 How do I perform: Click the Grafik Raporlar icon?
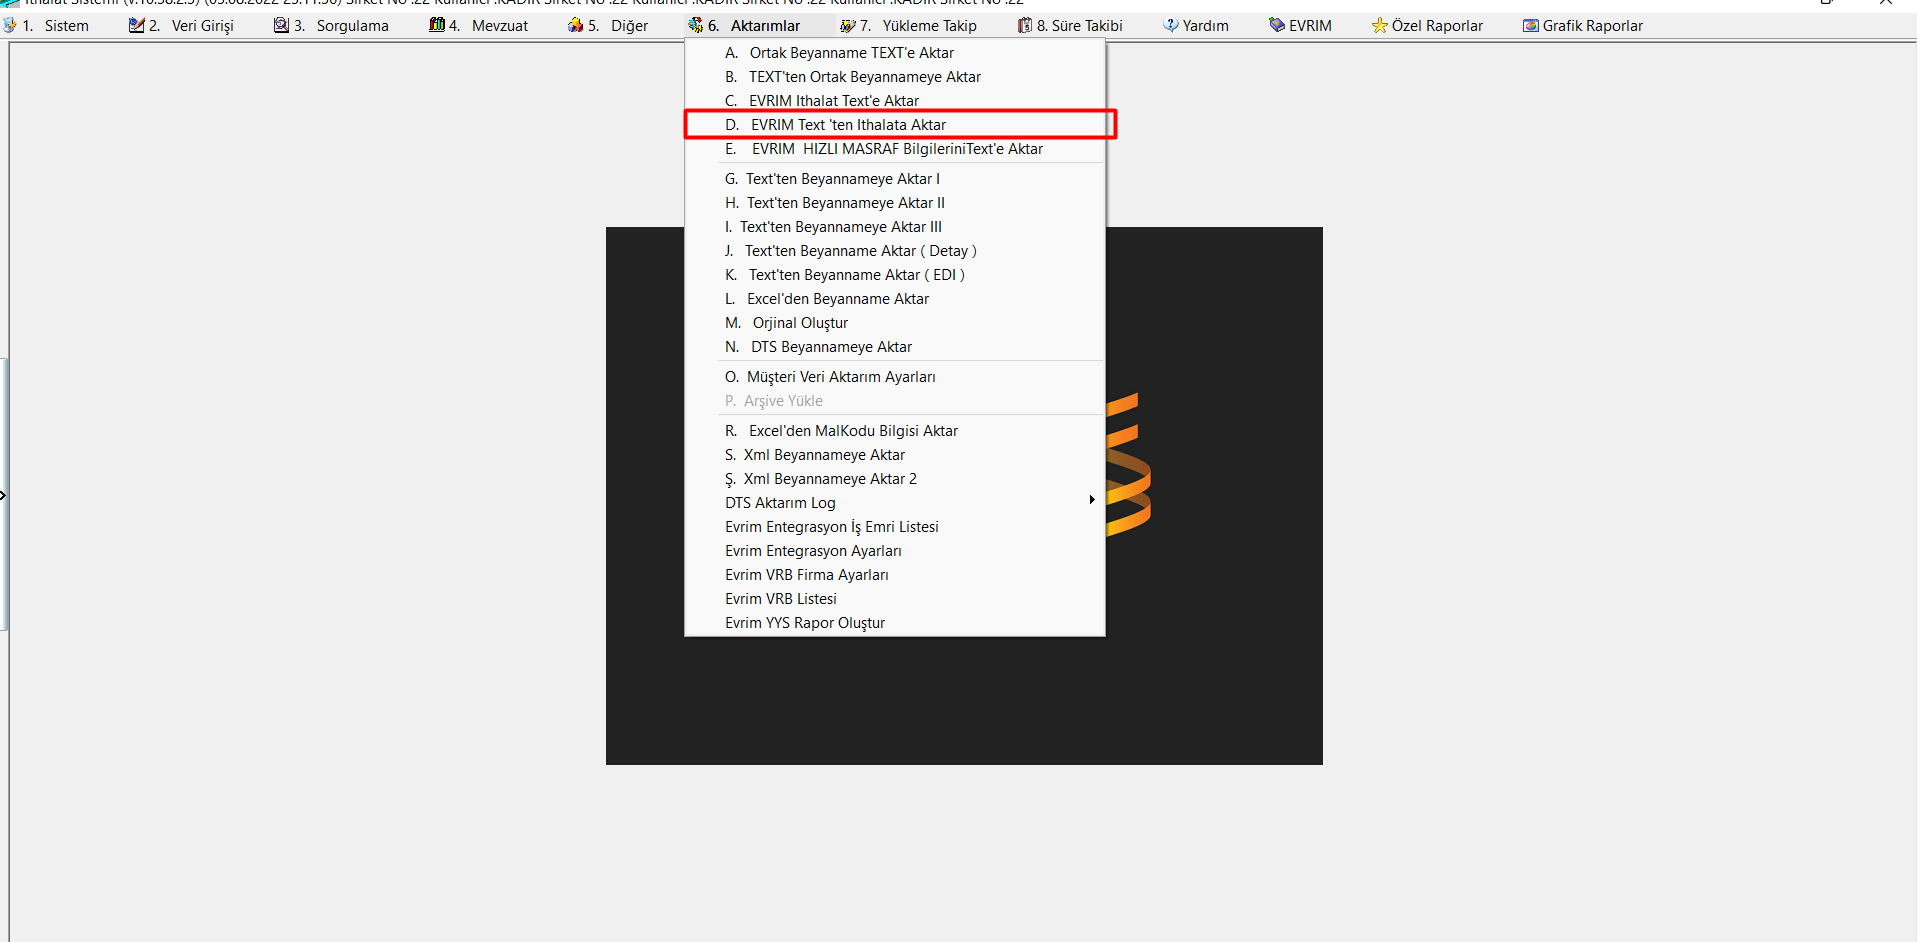pyautogui.click(x=1531, y=25)
